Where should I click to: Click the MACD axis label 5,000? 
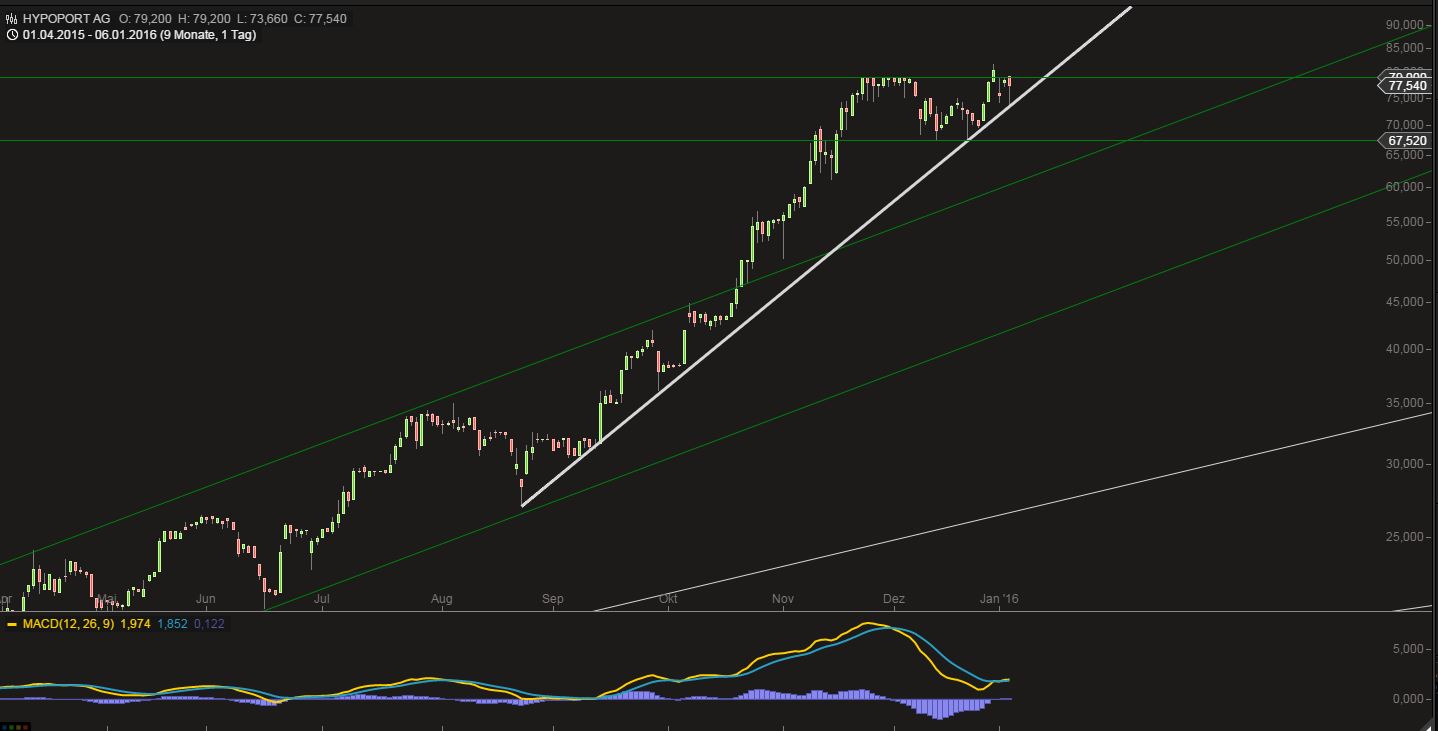(1410, 649)
